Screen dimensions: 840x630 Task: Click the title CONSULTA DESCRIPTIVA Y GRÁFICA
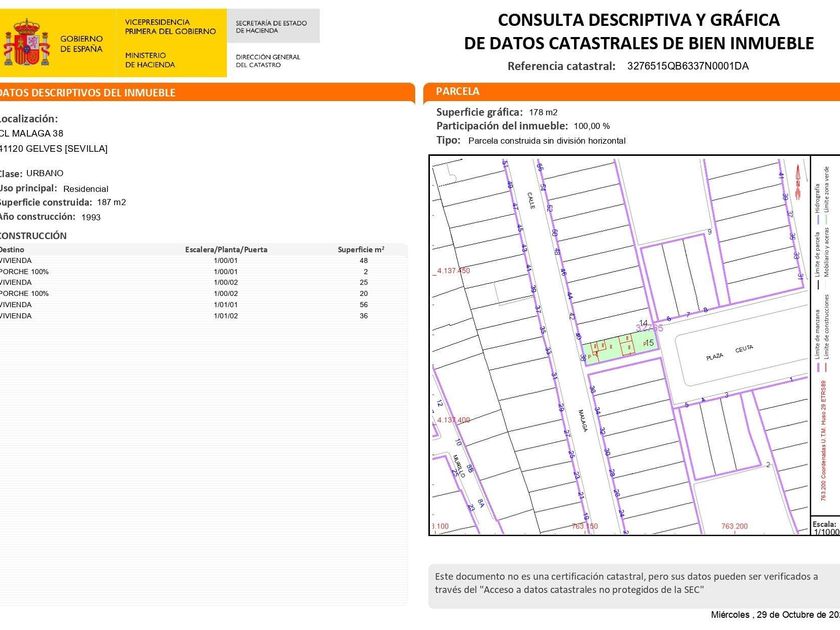[x=639, y=20]
